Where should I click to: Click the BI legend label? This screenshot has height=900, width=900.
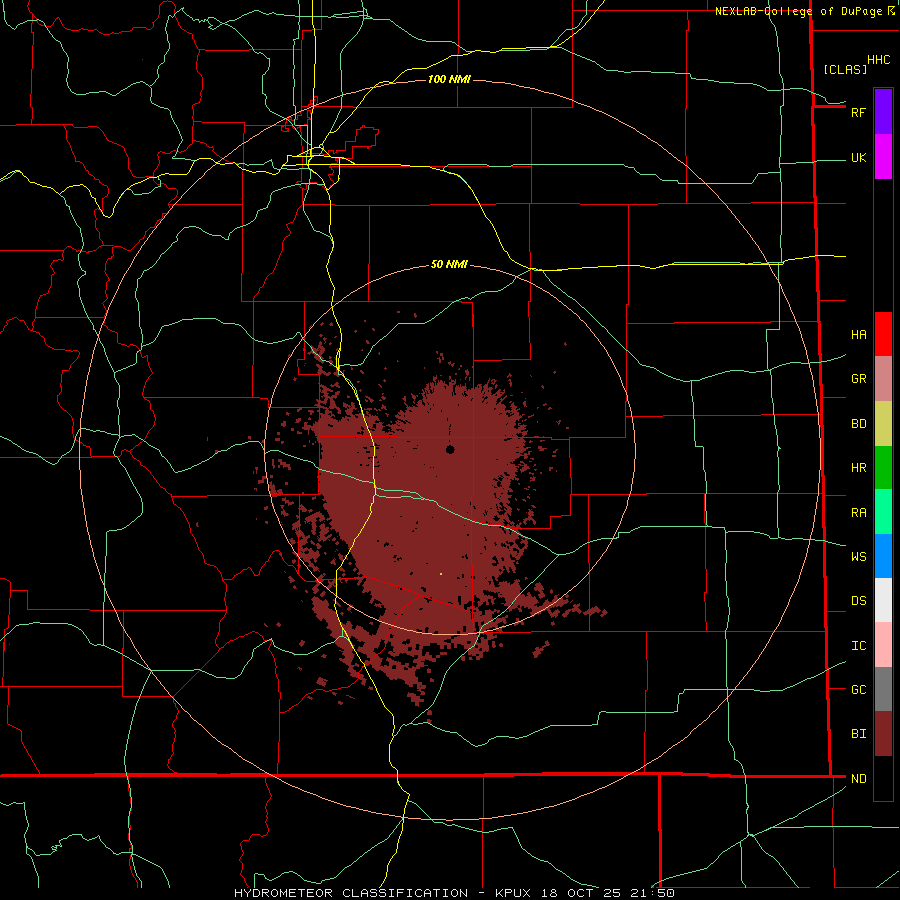coord(858,734)
